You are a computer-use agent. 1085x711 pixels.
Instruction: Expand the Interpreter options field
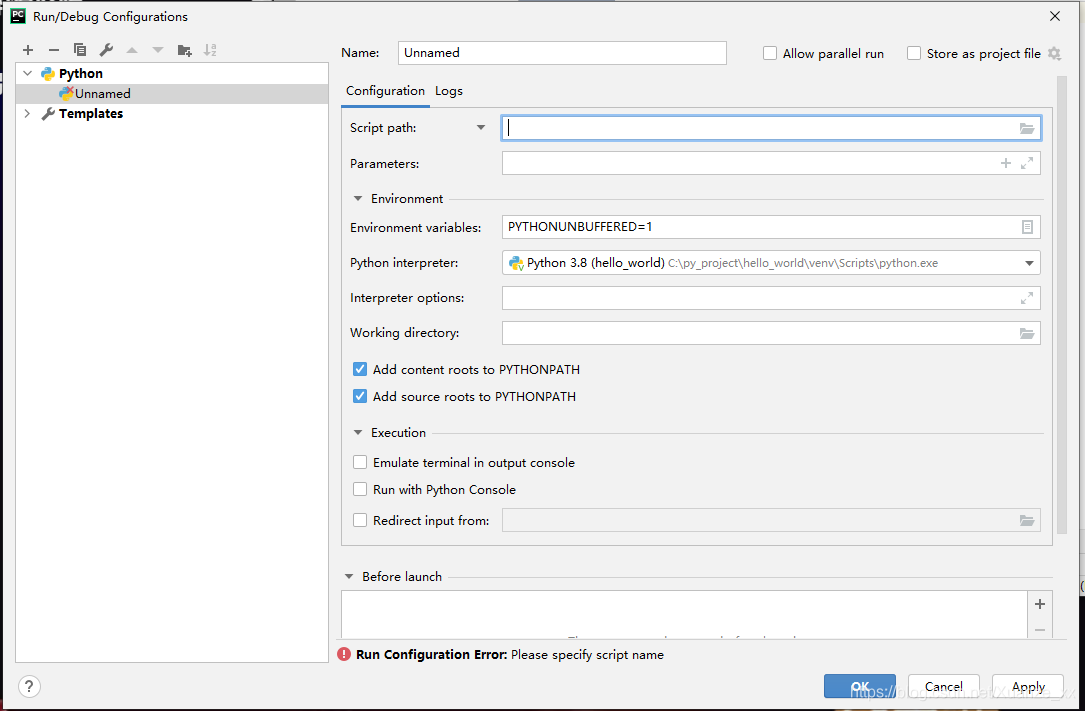(1027, 298)
